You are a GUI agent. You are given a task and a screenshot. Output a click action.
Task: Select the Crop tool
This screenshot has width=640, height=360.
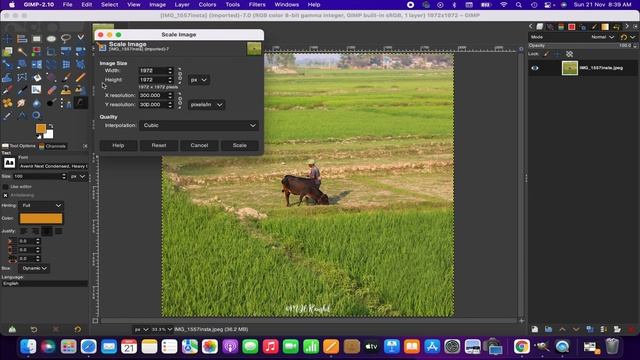[x=51, y=51]
